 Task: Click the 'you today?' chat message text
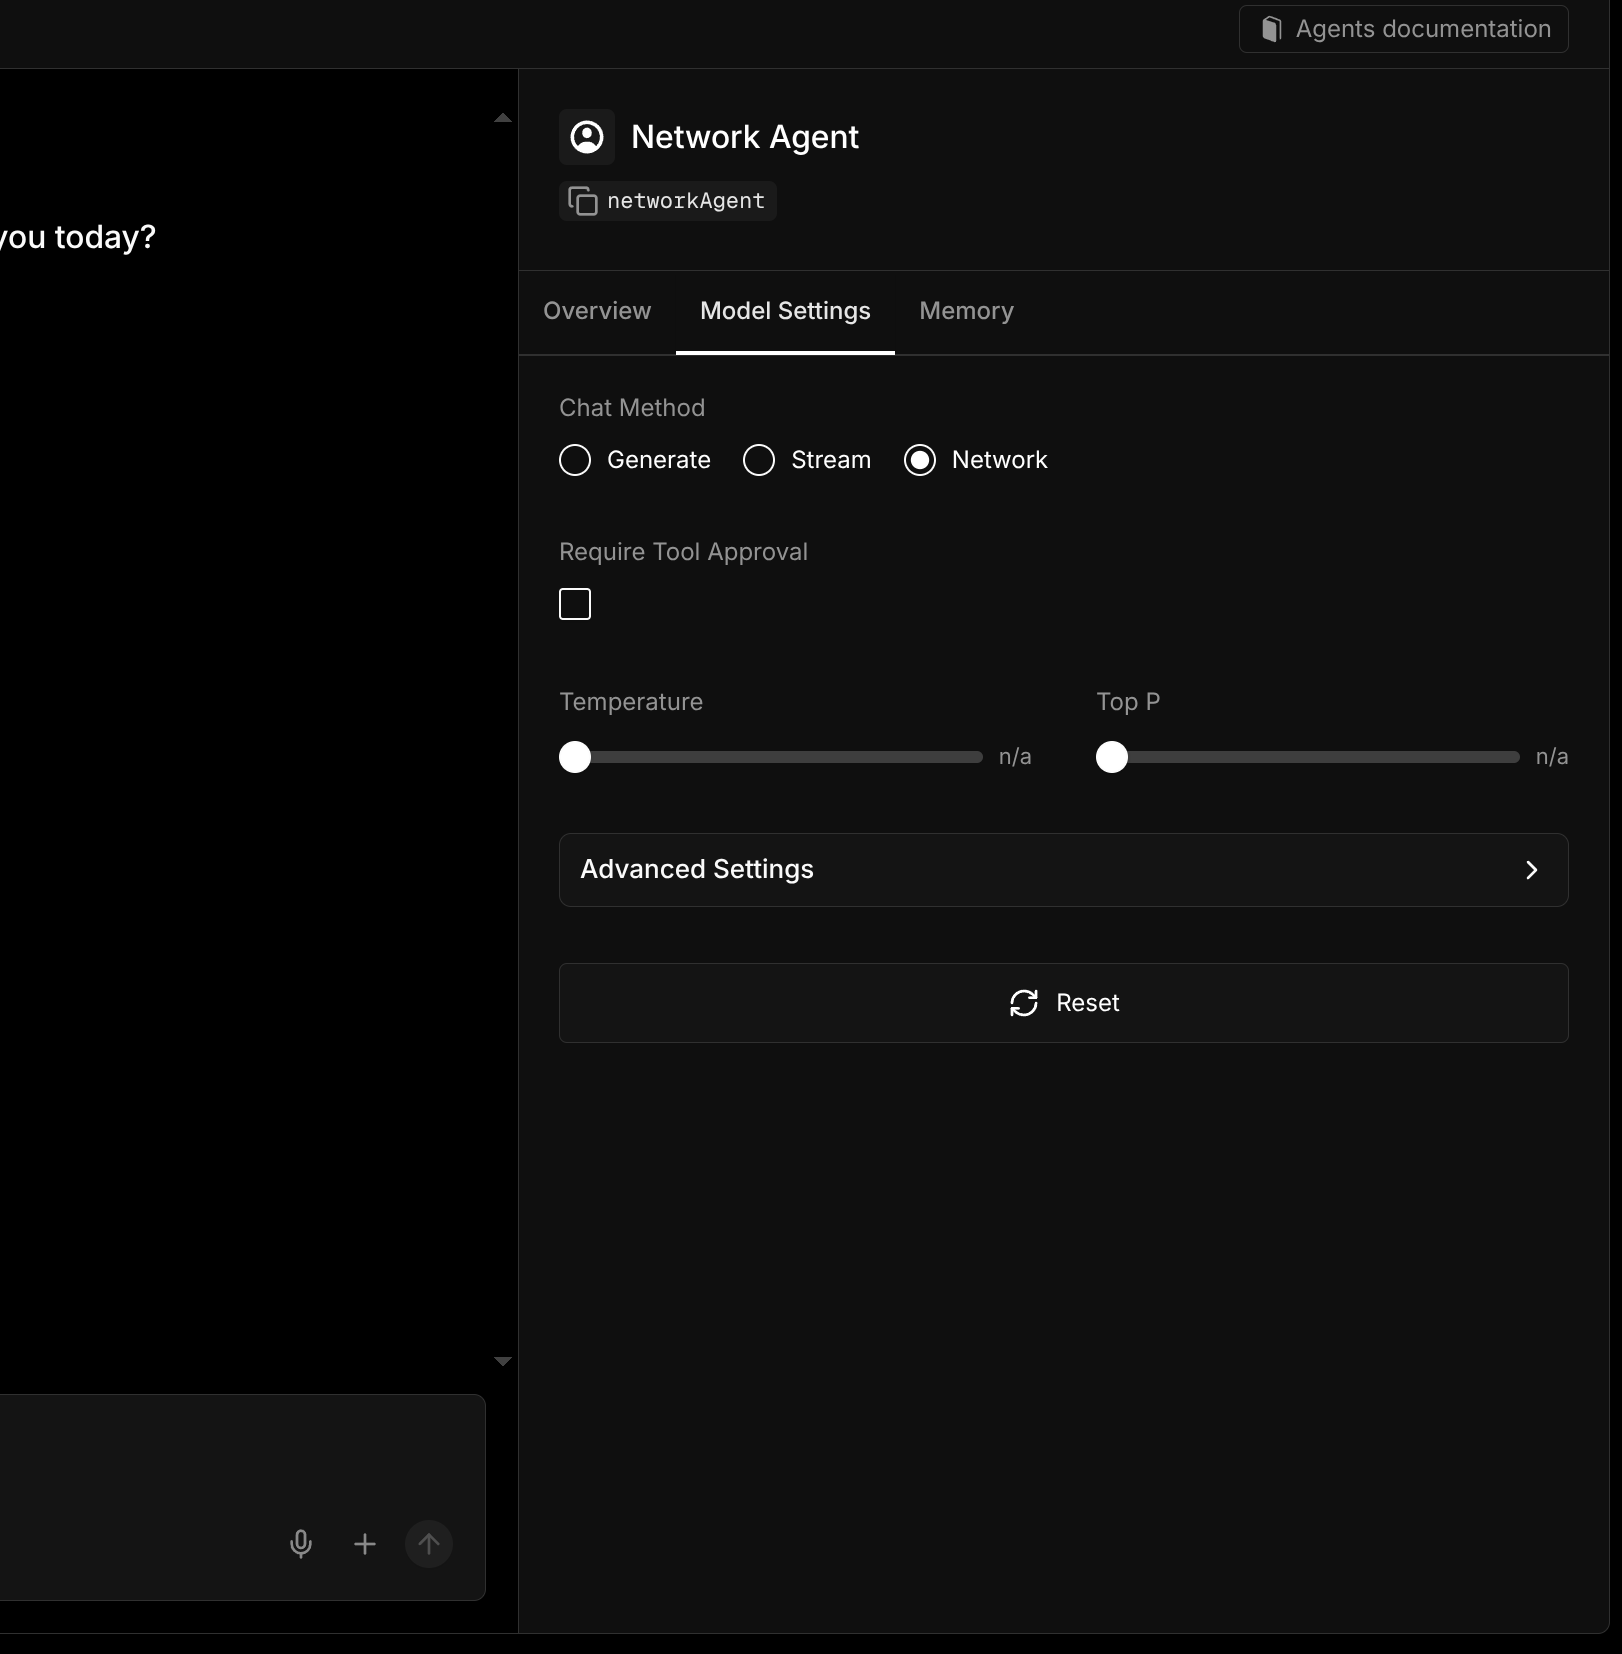pyautogui.click(x=78, y=237)
